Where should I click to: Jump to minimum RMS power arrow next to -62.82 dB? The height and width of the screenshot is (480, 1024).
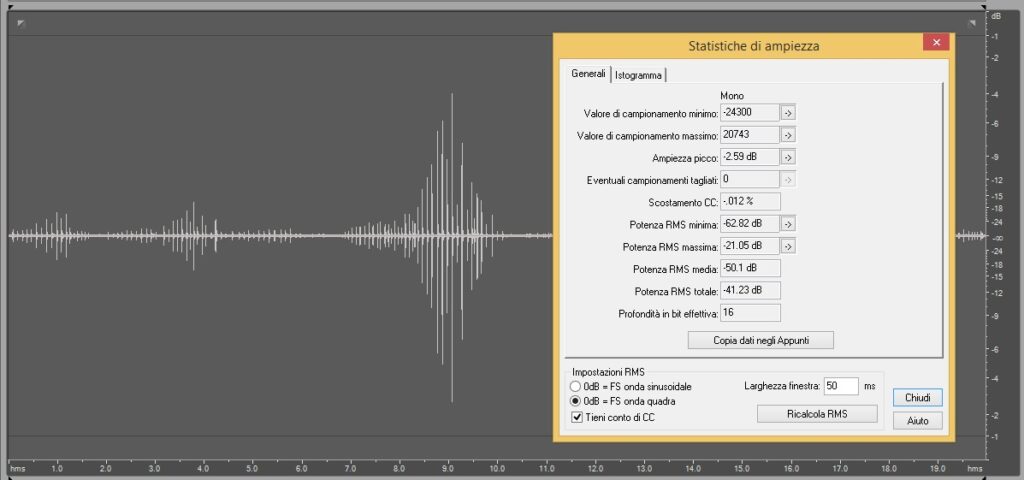click(788, 224)
